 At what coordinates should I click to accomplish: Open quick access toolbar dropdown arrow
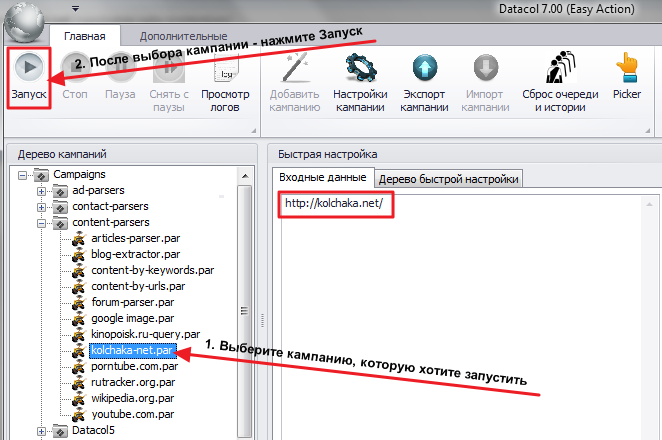[76, 8]
